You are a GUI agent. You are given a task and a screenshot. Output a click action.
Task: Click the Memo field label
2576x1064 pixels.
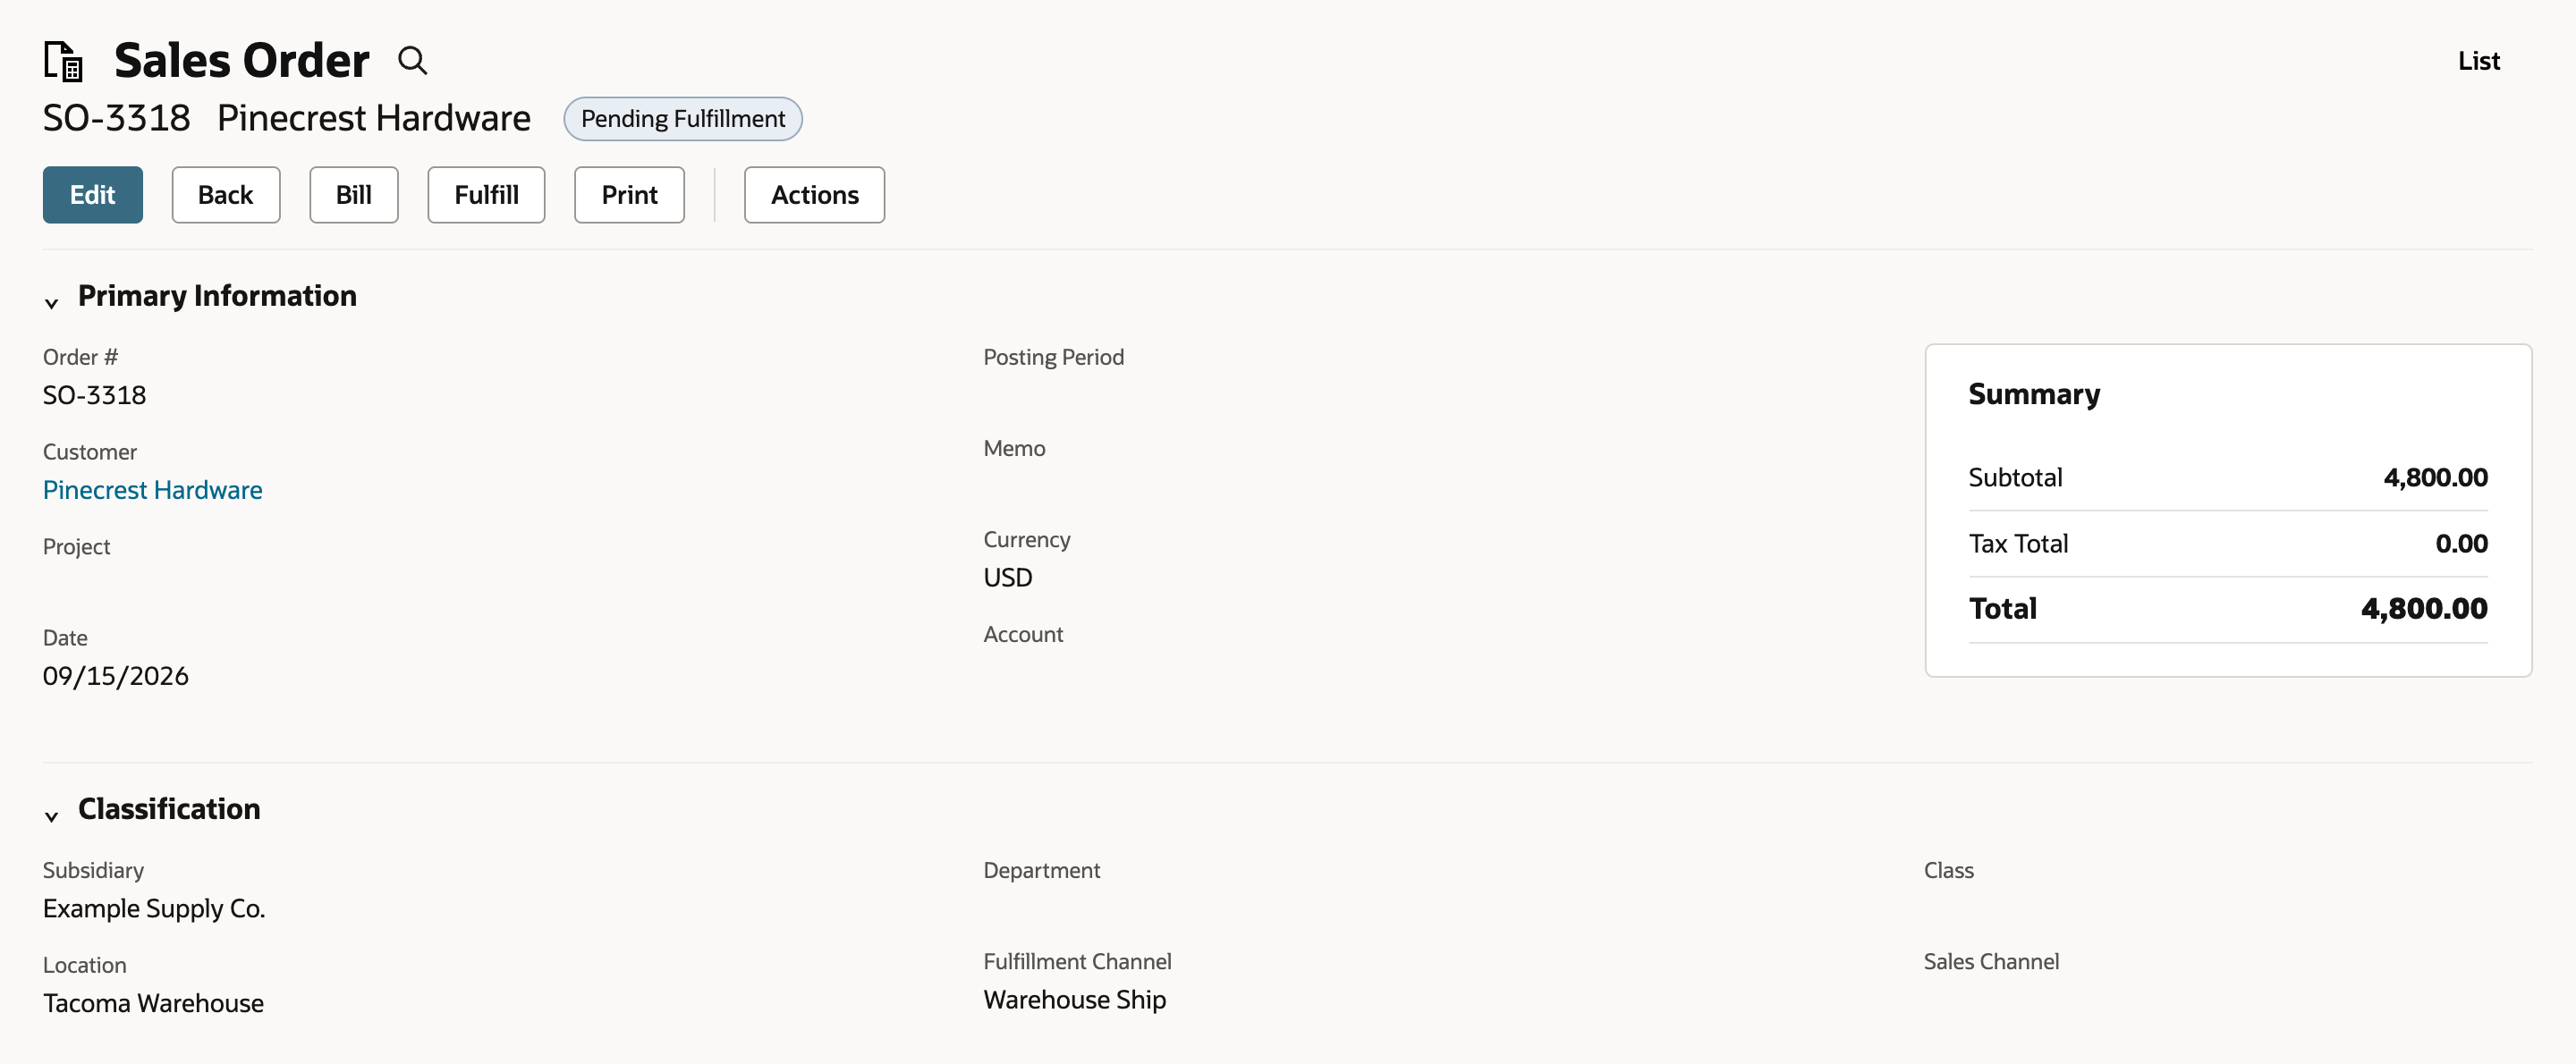1015,449
